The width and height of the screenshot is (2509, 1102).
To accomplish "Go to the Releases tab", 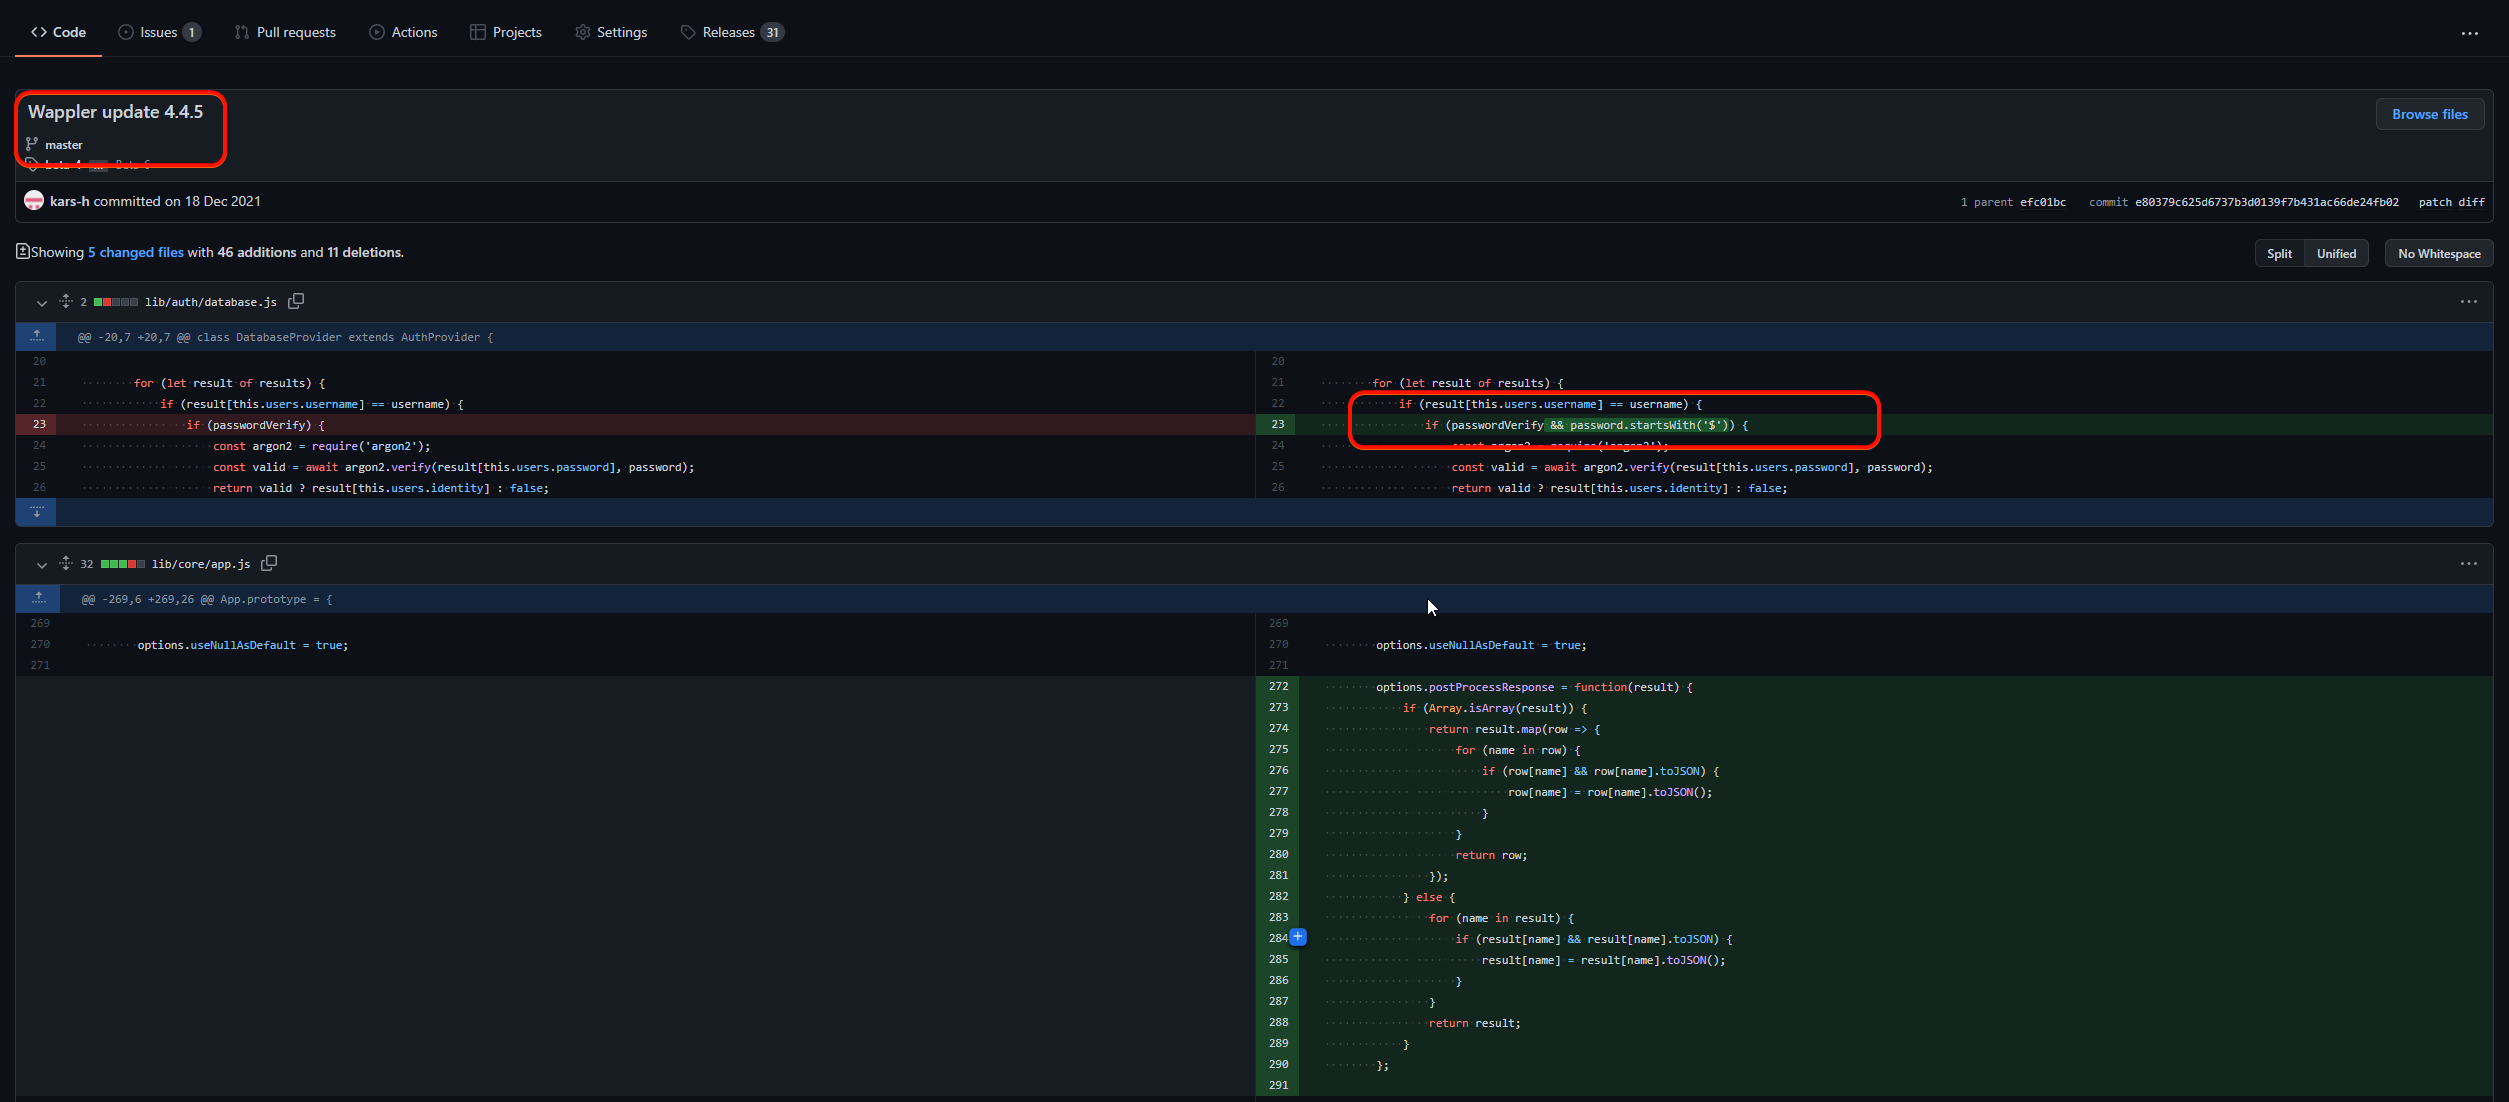I will (x=731, y=32).
